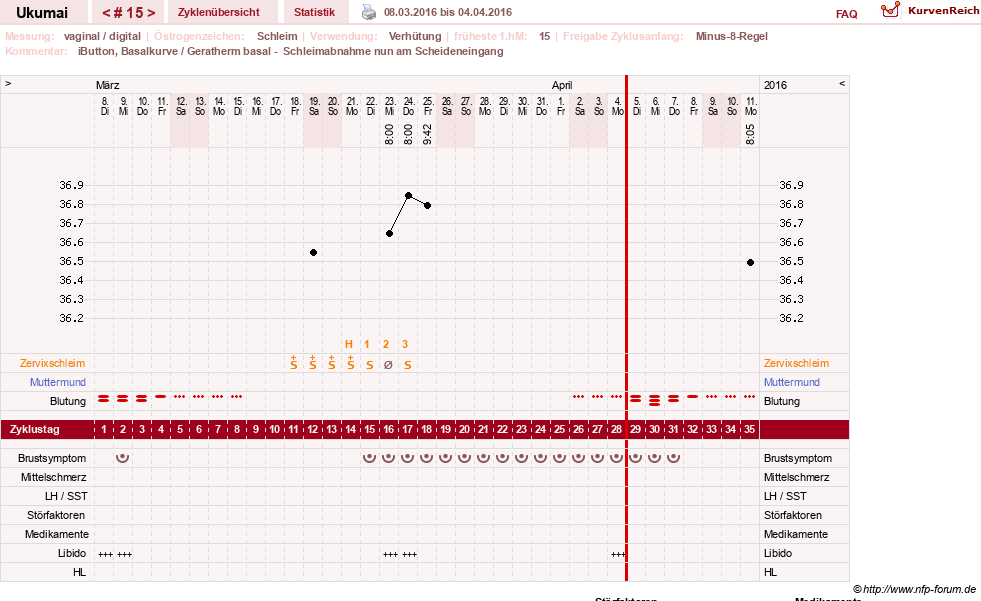981x601 pixels.
Task: Click the Minus-8-Regel value
Action: [x=731, y=36]
